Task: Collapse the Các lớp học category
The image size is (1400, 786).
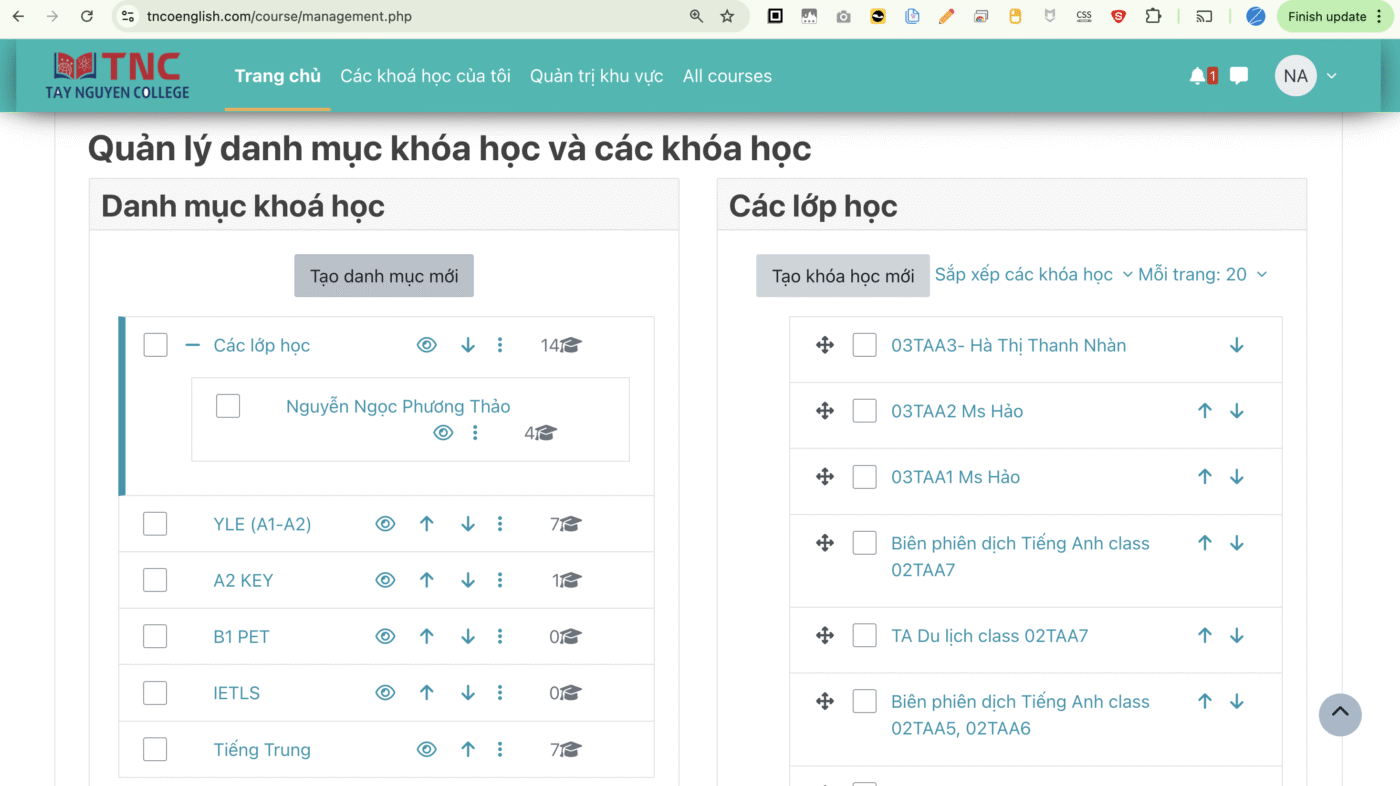Action: pos(193,346)
